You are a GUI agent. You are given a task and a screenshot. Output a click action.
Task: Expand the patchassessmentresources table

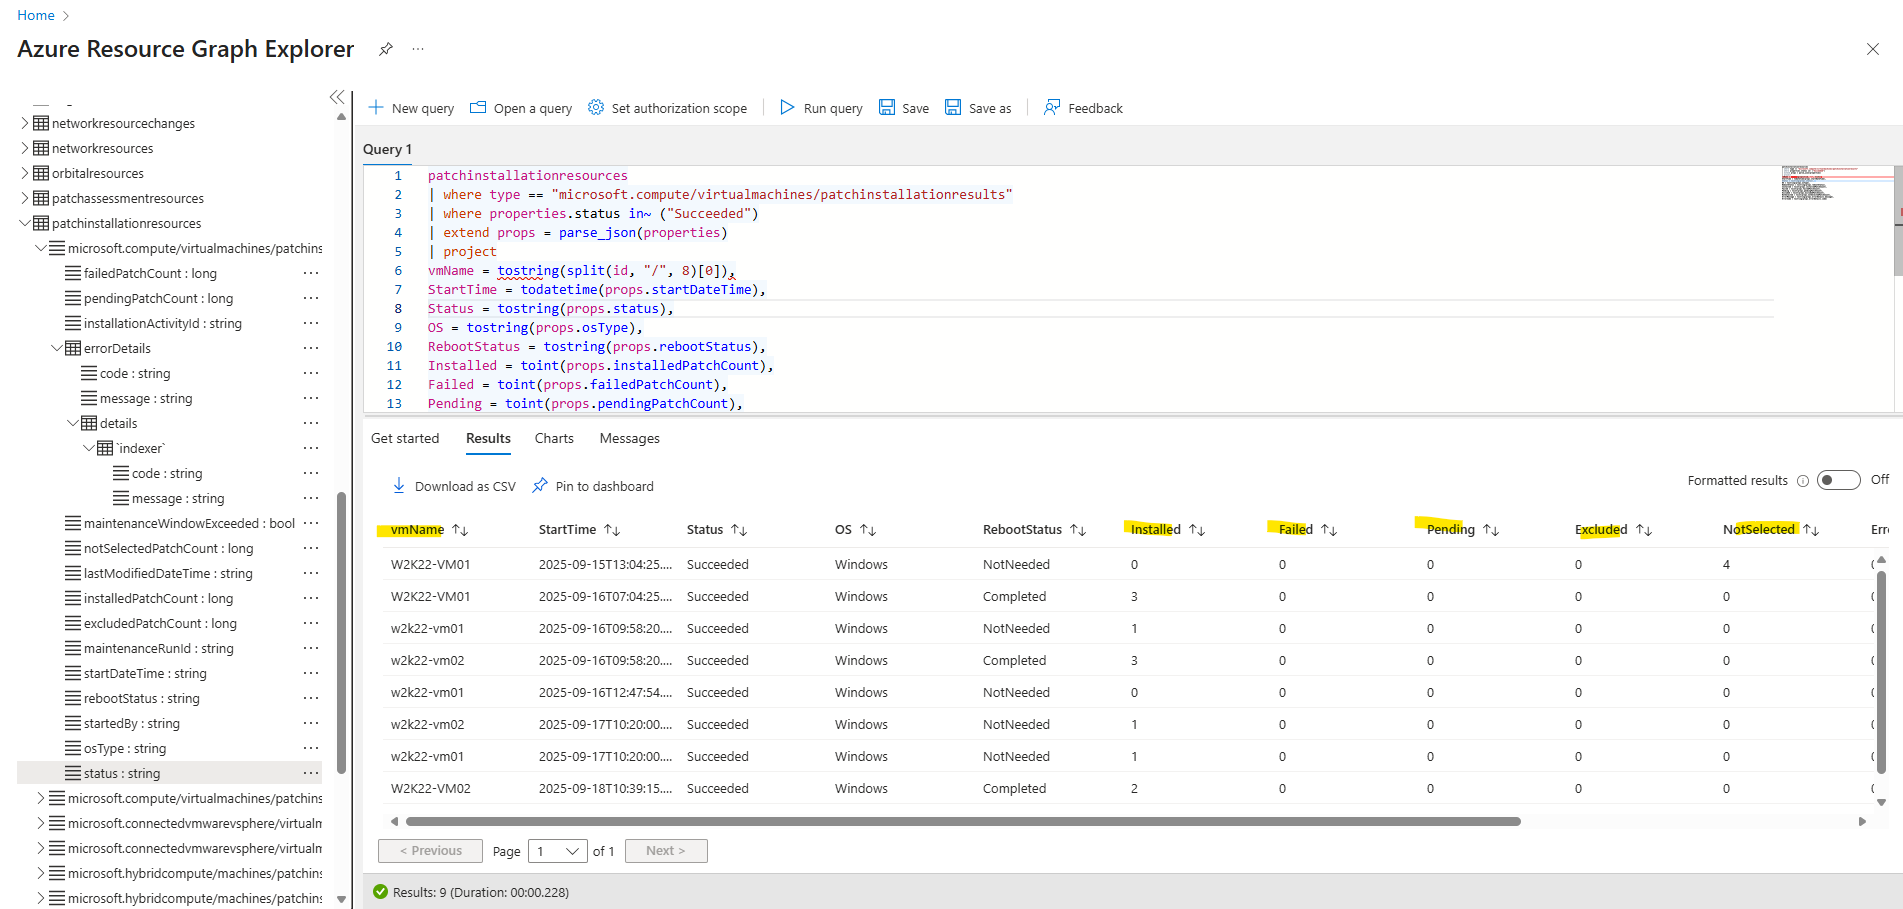point(25,198)
